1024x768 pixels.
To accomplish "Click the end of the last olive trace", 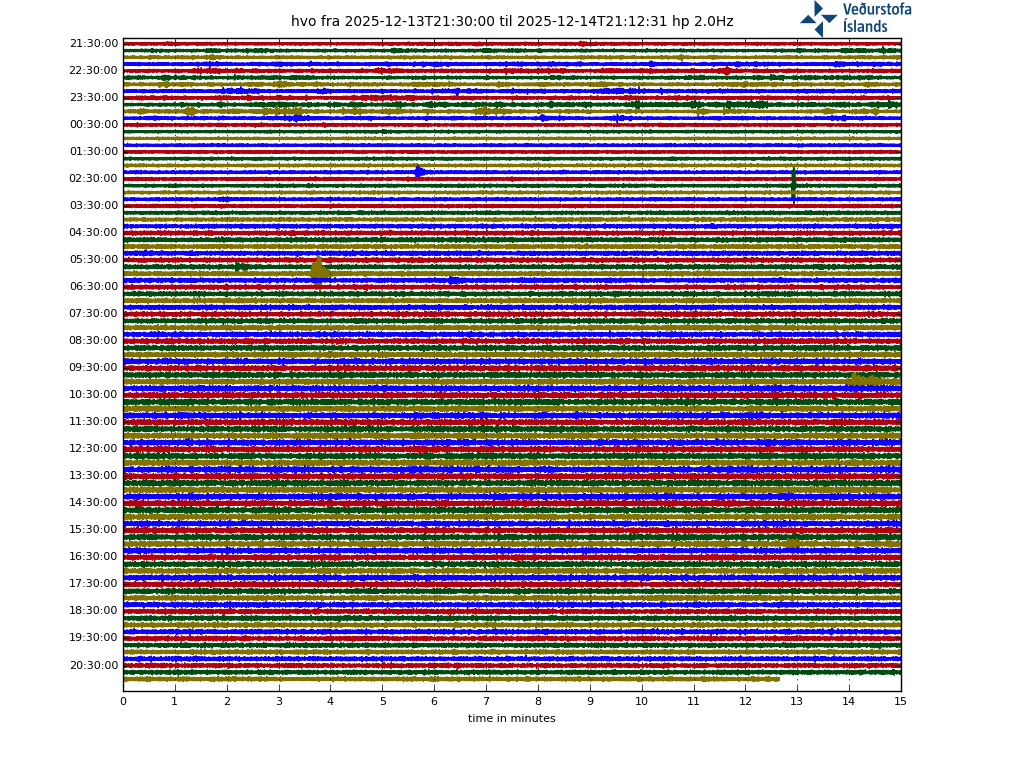I will tap(777, 679).
